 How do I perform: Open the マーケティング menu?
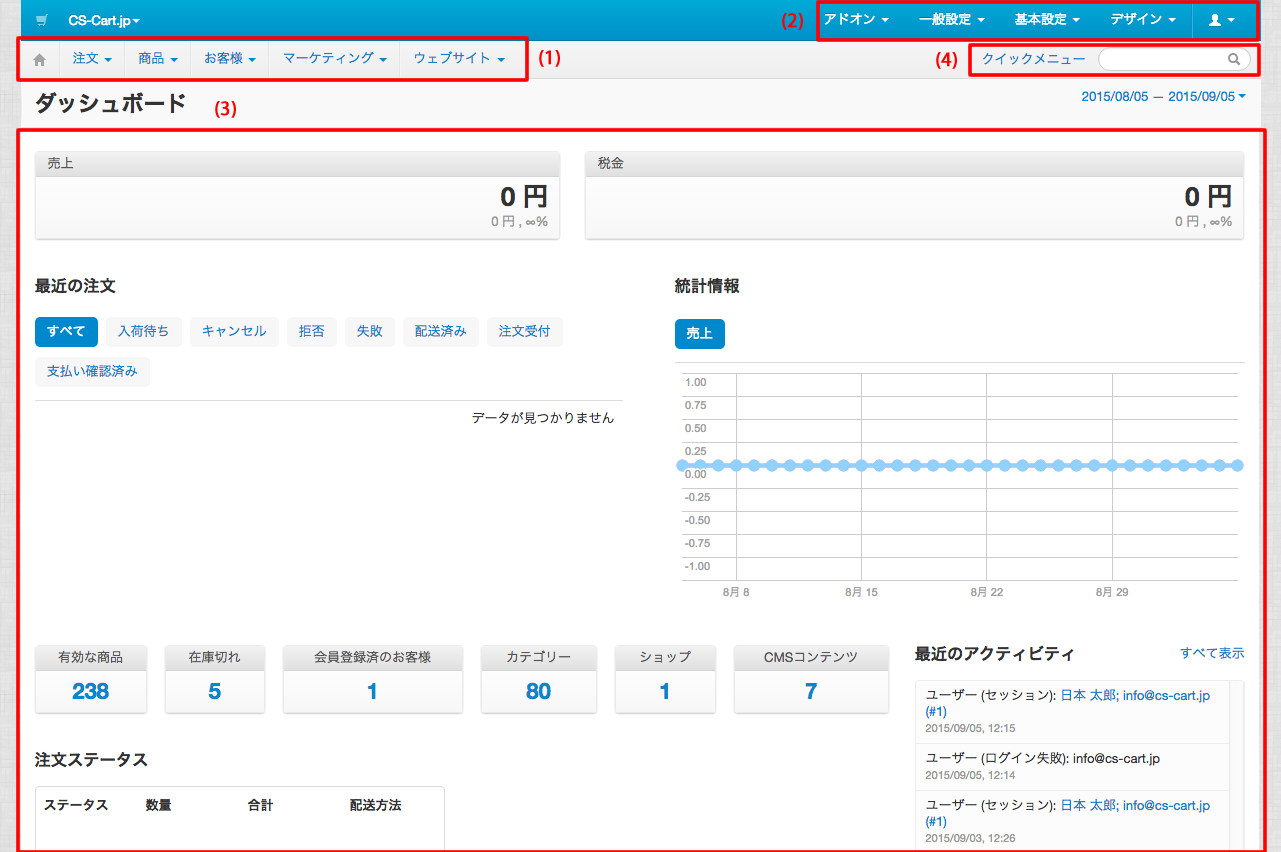click(x=335, y=59)
